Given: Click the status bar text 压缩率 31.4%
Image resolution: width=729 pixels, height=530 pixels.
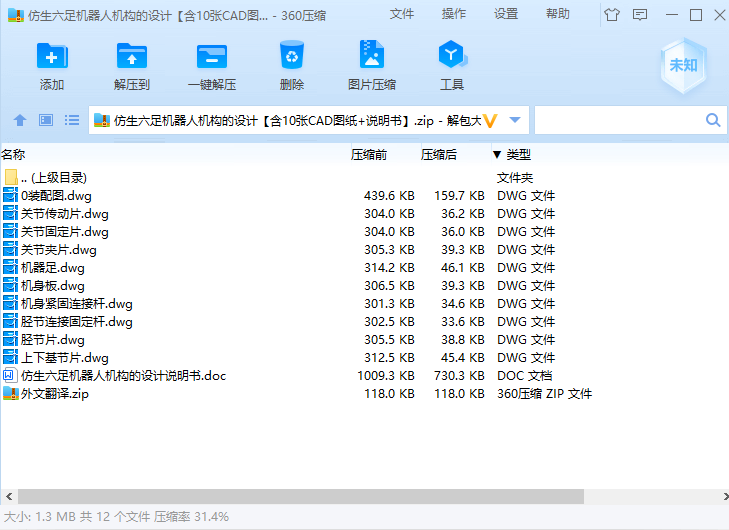Looking at the screenshot, I should (x=192, y=517).
